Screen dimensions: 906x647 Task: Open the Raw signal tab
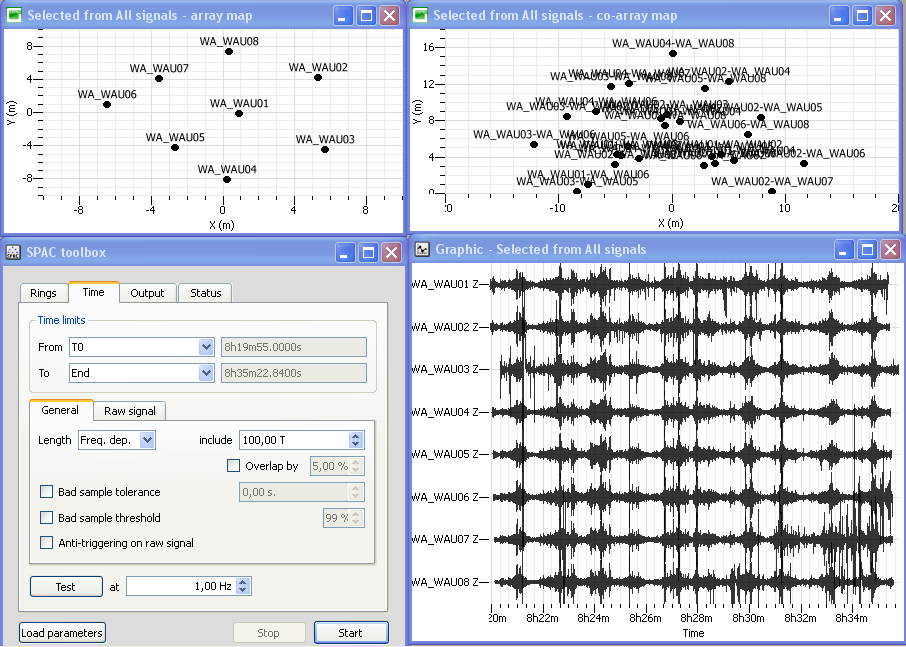coord(130,411)
